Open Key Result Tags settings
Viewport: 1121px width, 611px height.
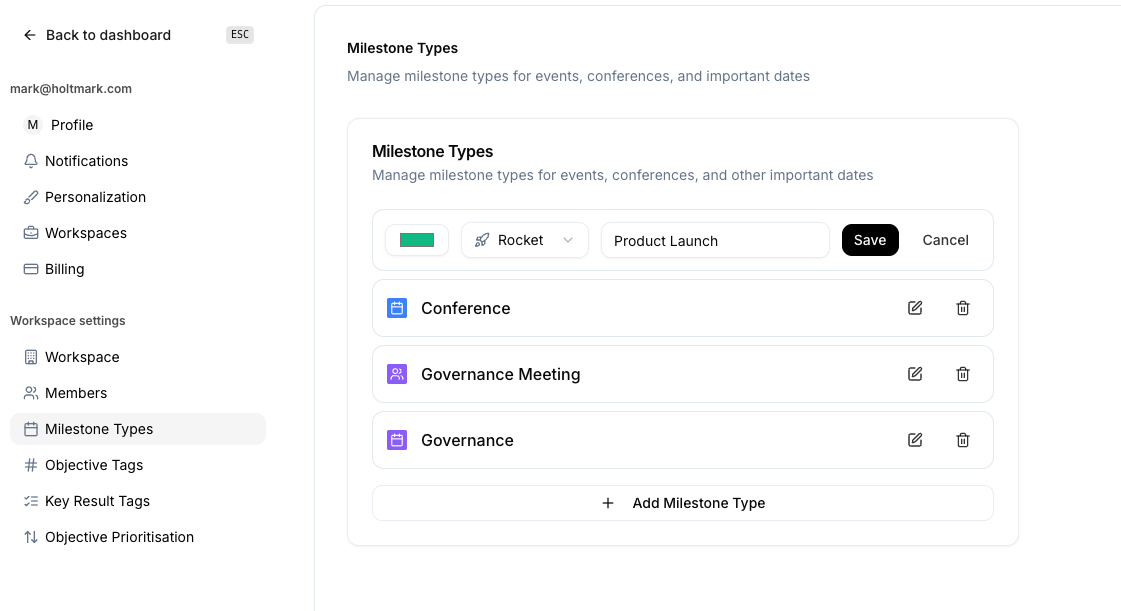pyautogui.click(x=98, y=500)
